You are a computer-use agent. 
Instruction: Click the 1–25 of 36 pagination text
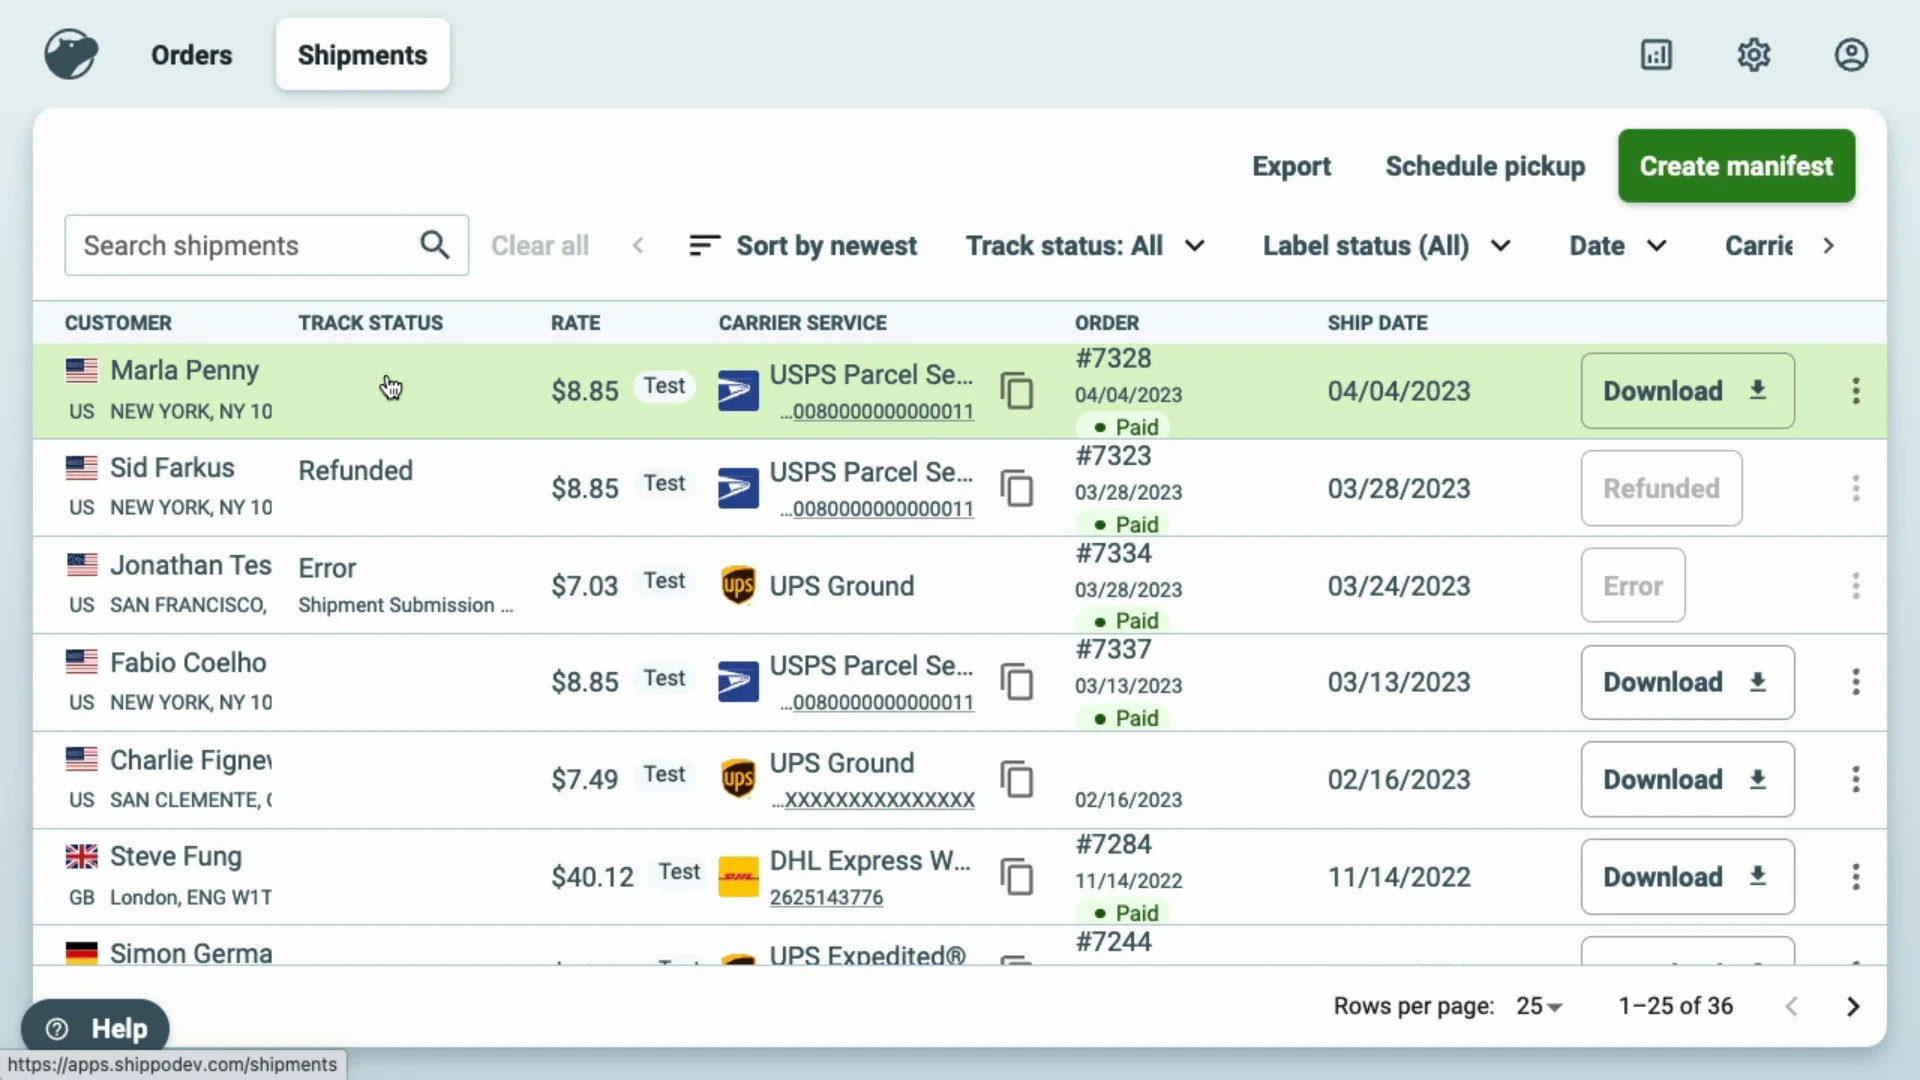[x=1675, y=1006]
